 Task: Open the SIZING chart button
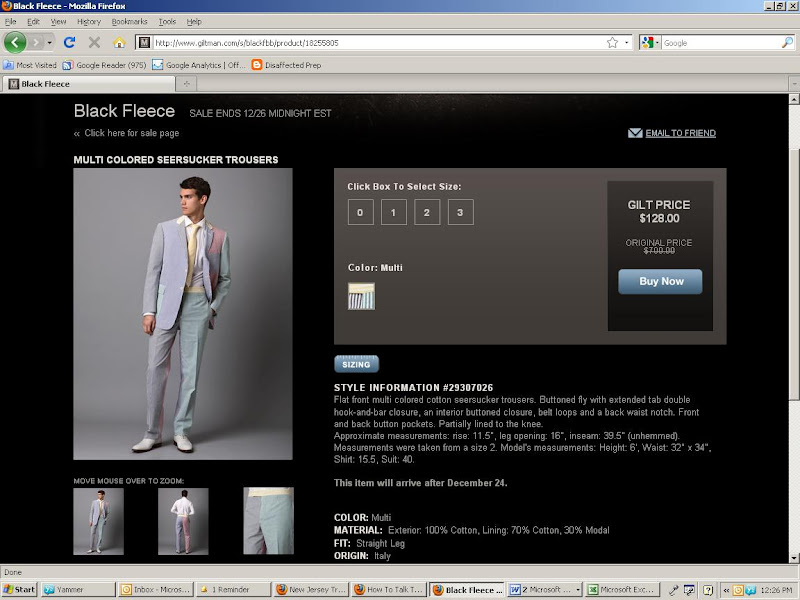pyautogui.click(x=356, y=364)
